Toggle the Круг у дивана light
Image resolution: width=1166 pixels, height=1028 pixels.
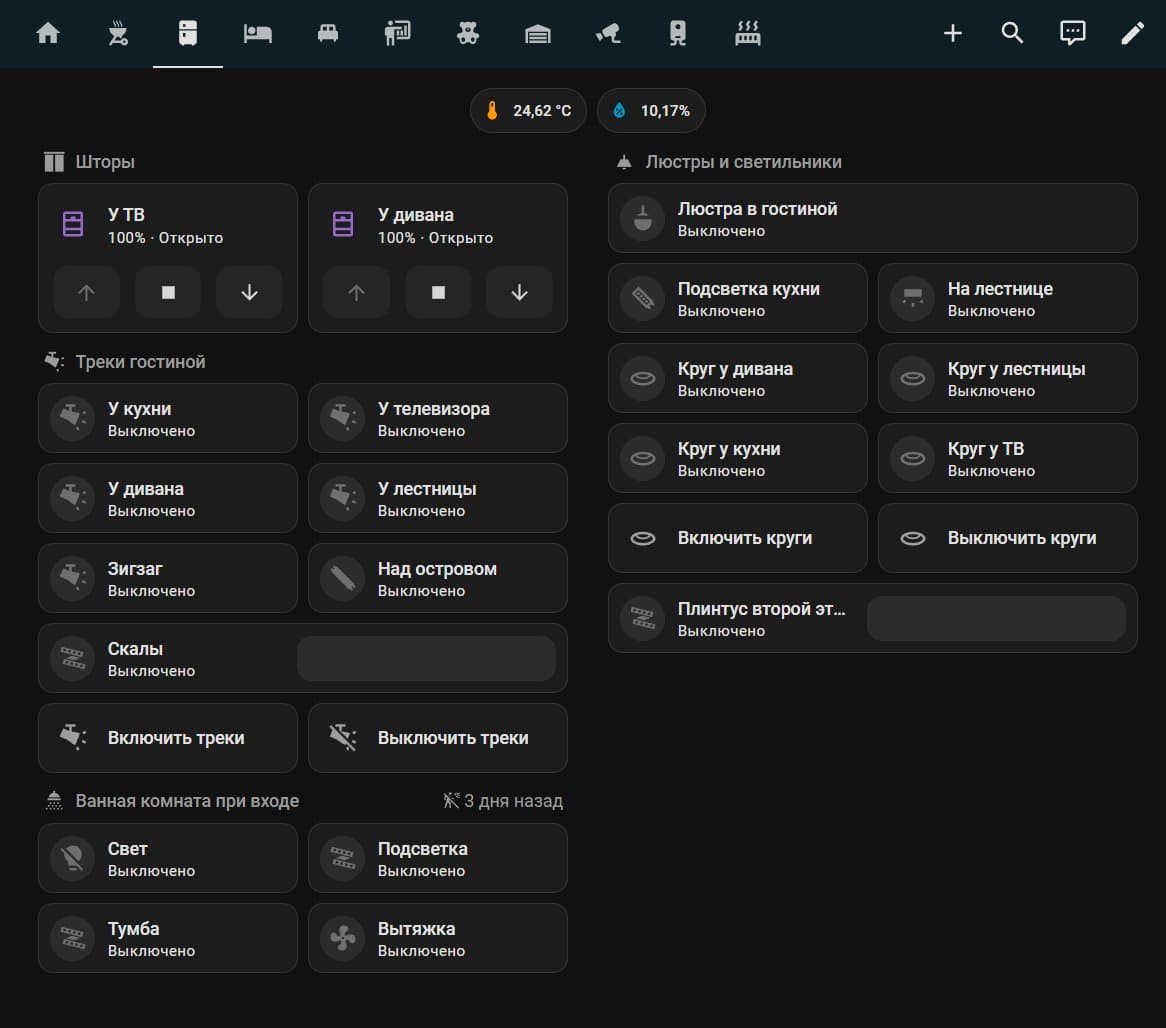(737, 378)
